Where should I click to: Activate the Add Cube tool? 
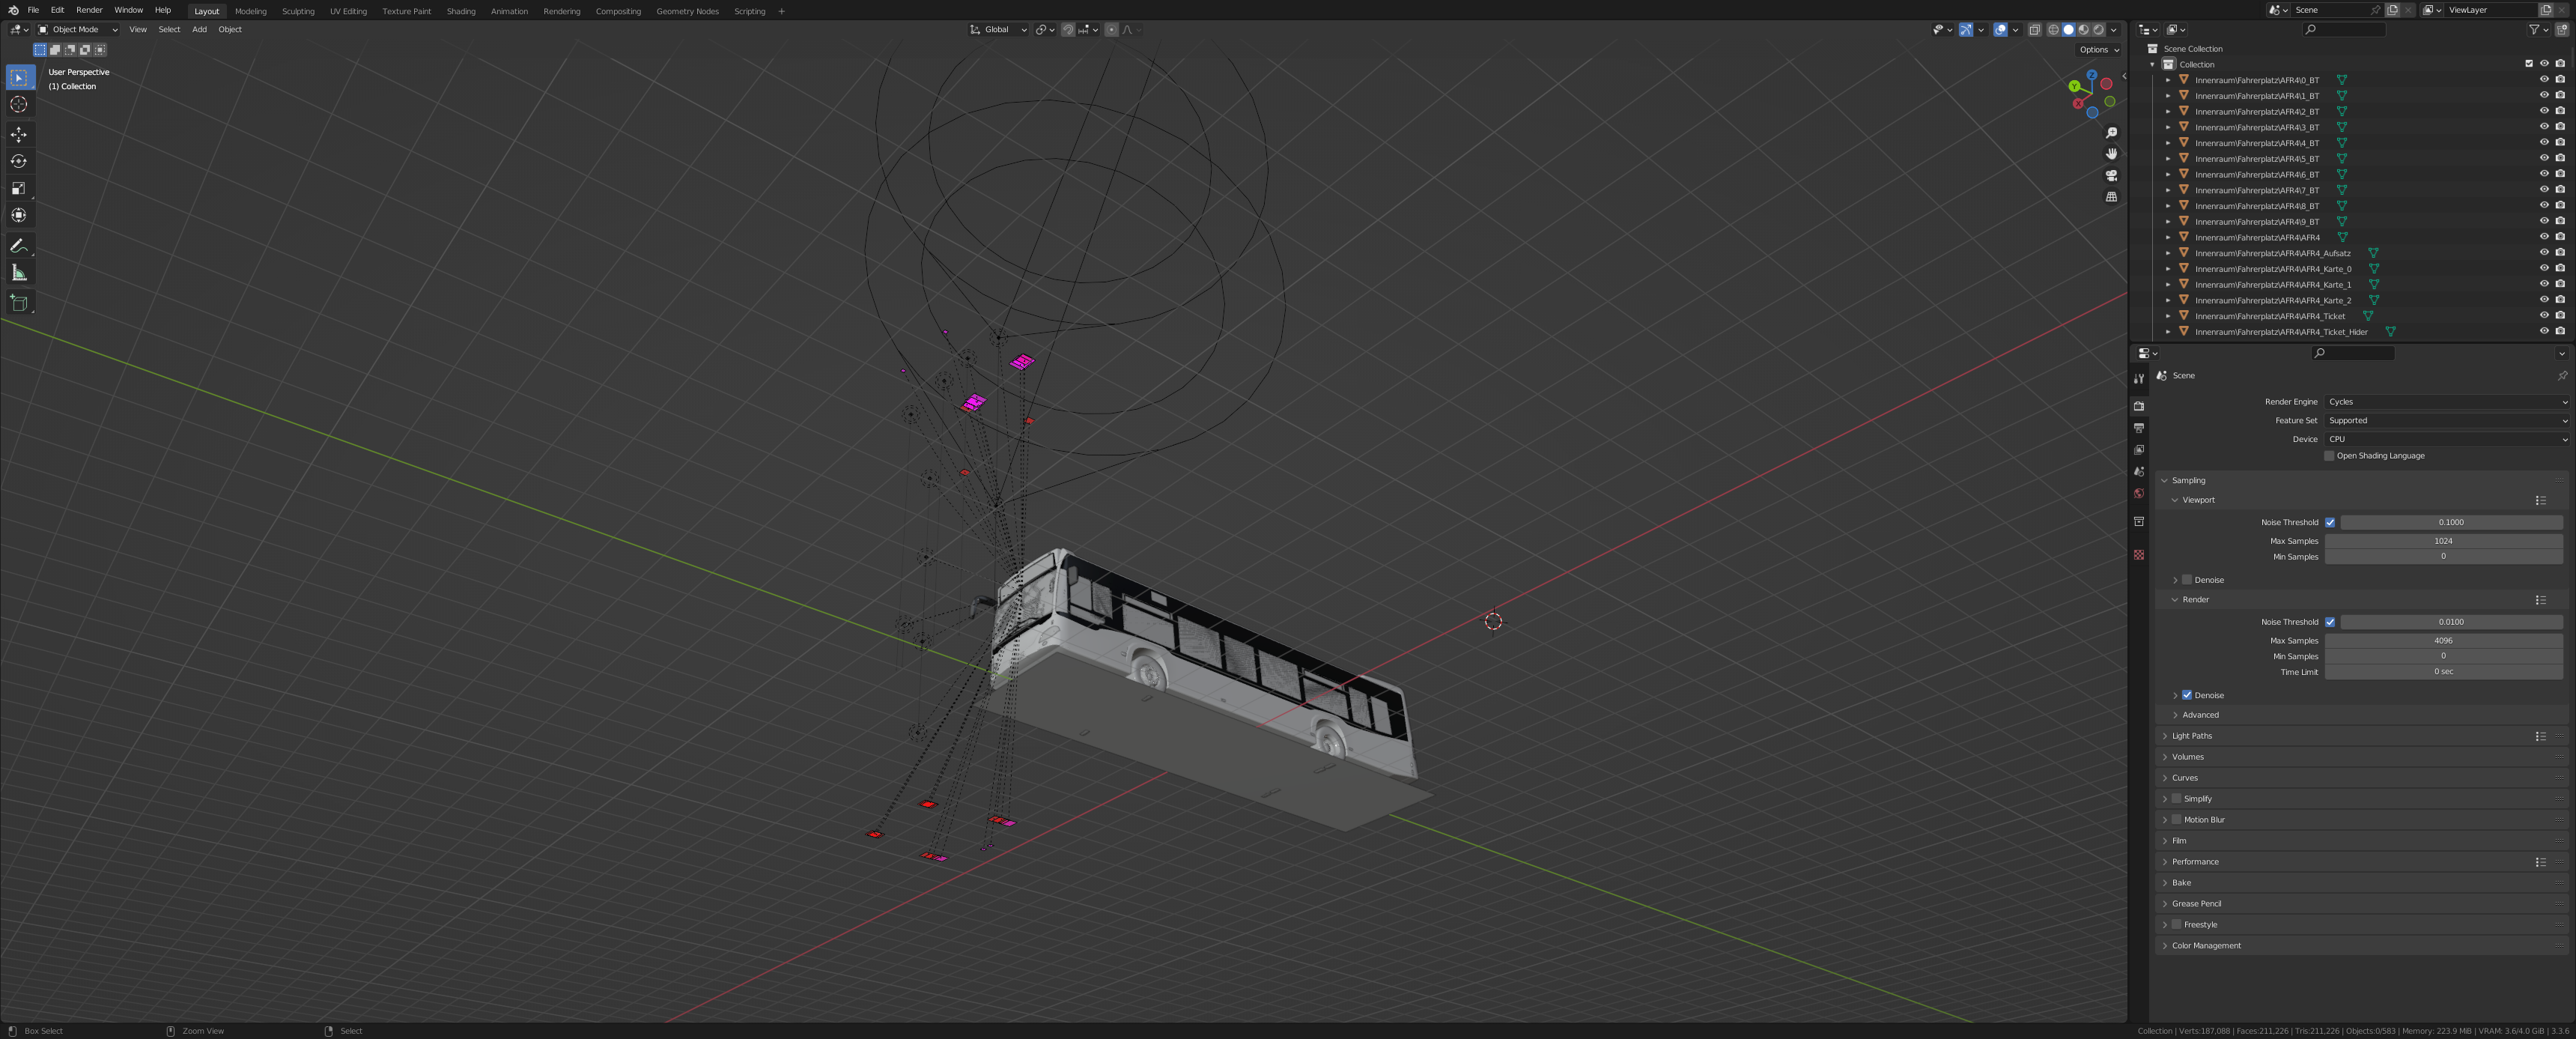[19, 303]
